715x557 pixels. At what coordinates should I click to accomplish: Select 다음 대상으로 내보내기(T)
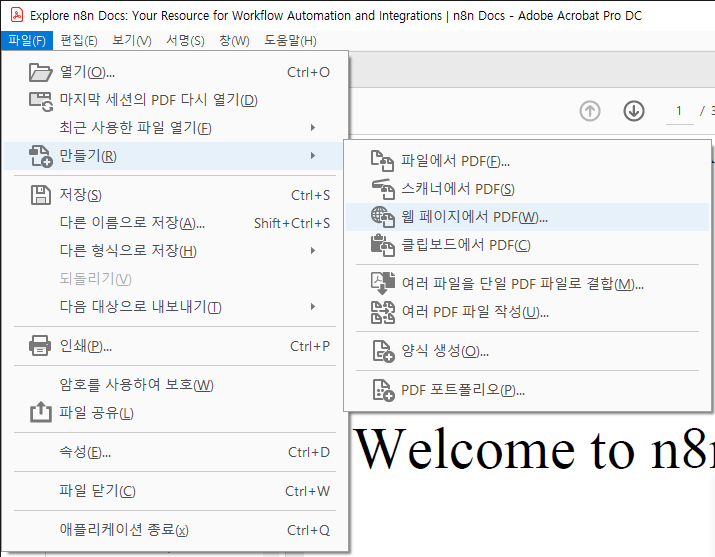175,307
